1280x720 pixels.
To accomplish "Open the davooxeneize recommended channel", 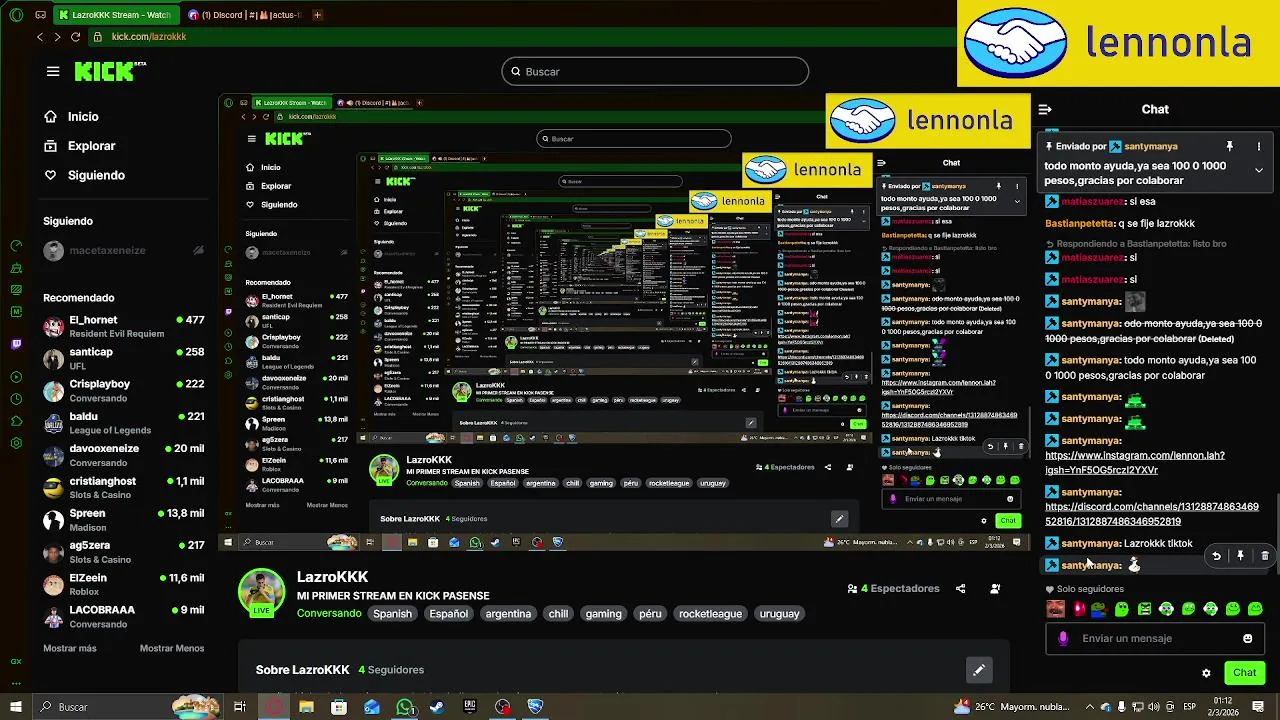I will point(124,455).
